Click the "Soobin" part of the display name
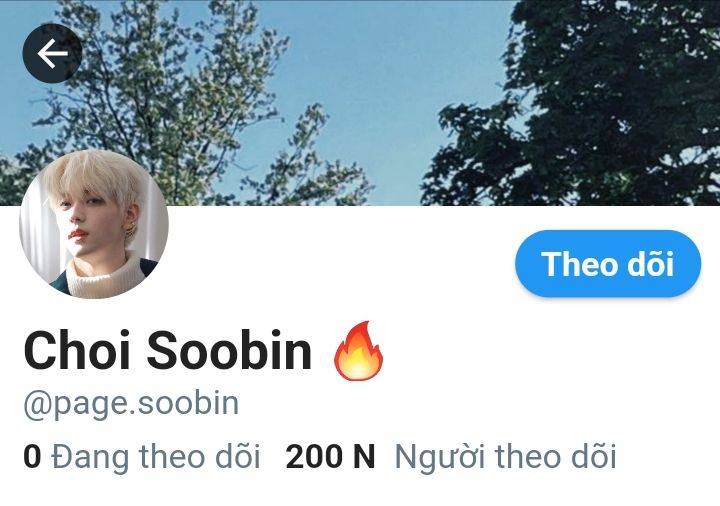Image resolution: width=720 pixels, height=506 pixels. point(230,351)
